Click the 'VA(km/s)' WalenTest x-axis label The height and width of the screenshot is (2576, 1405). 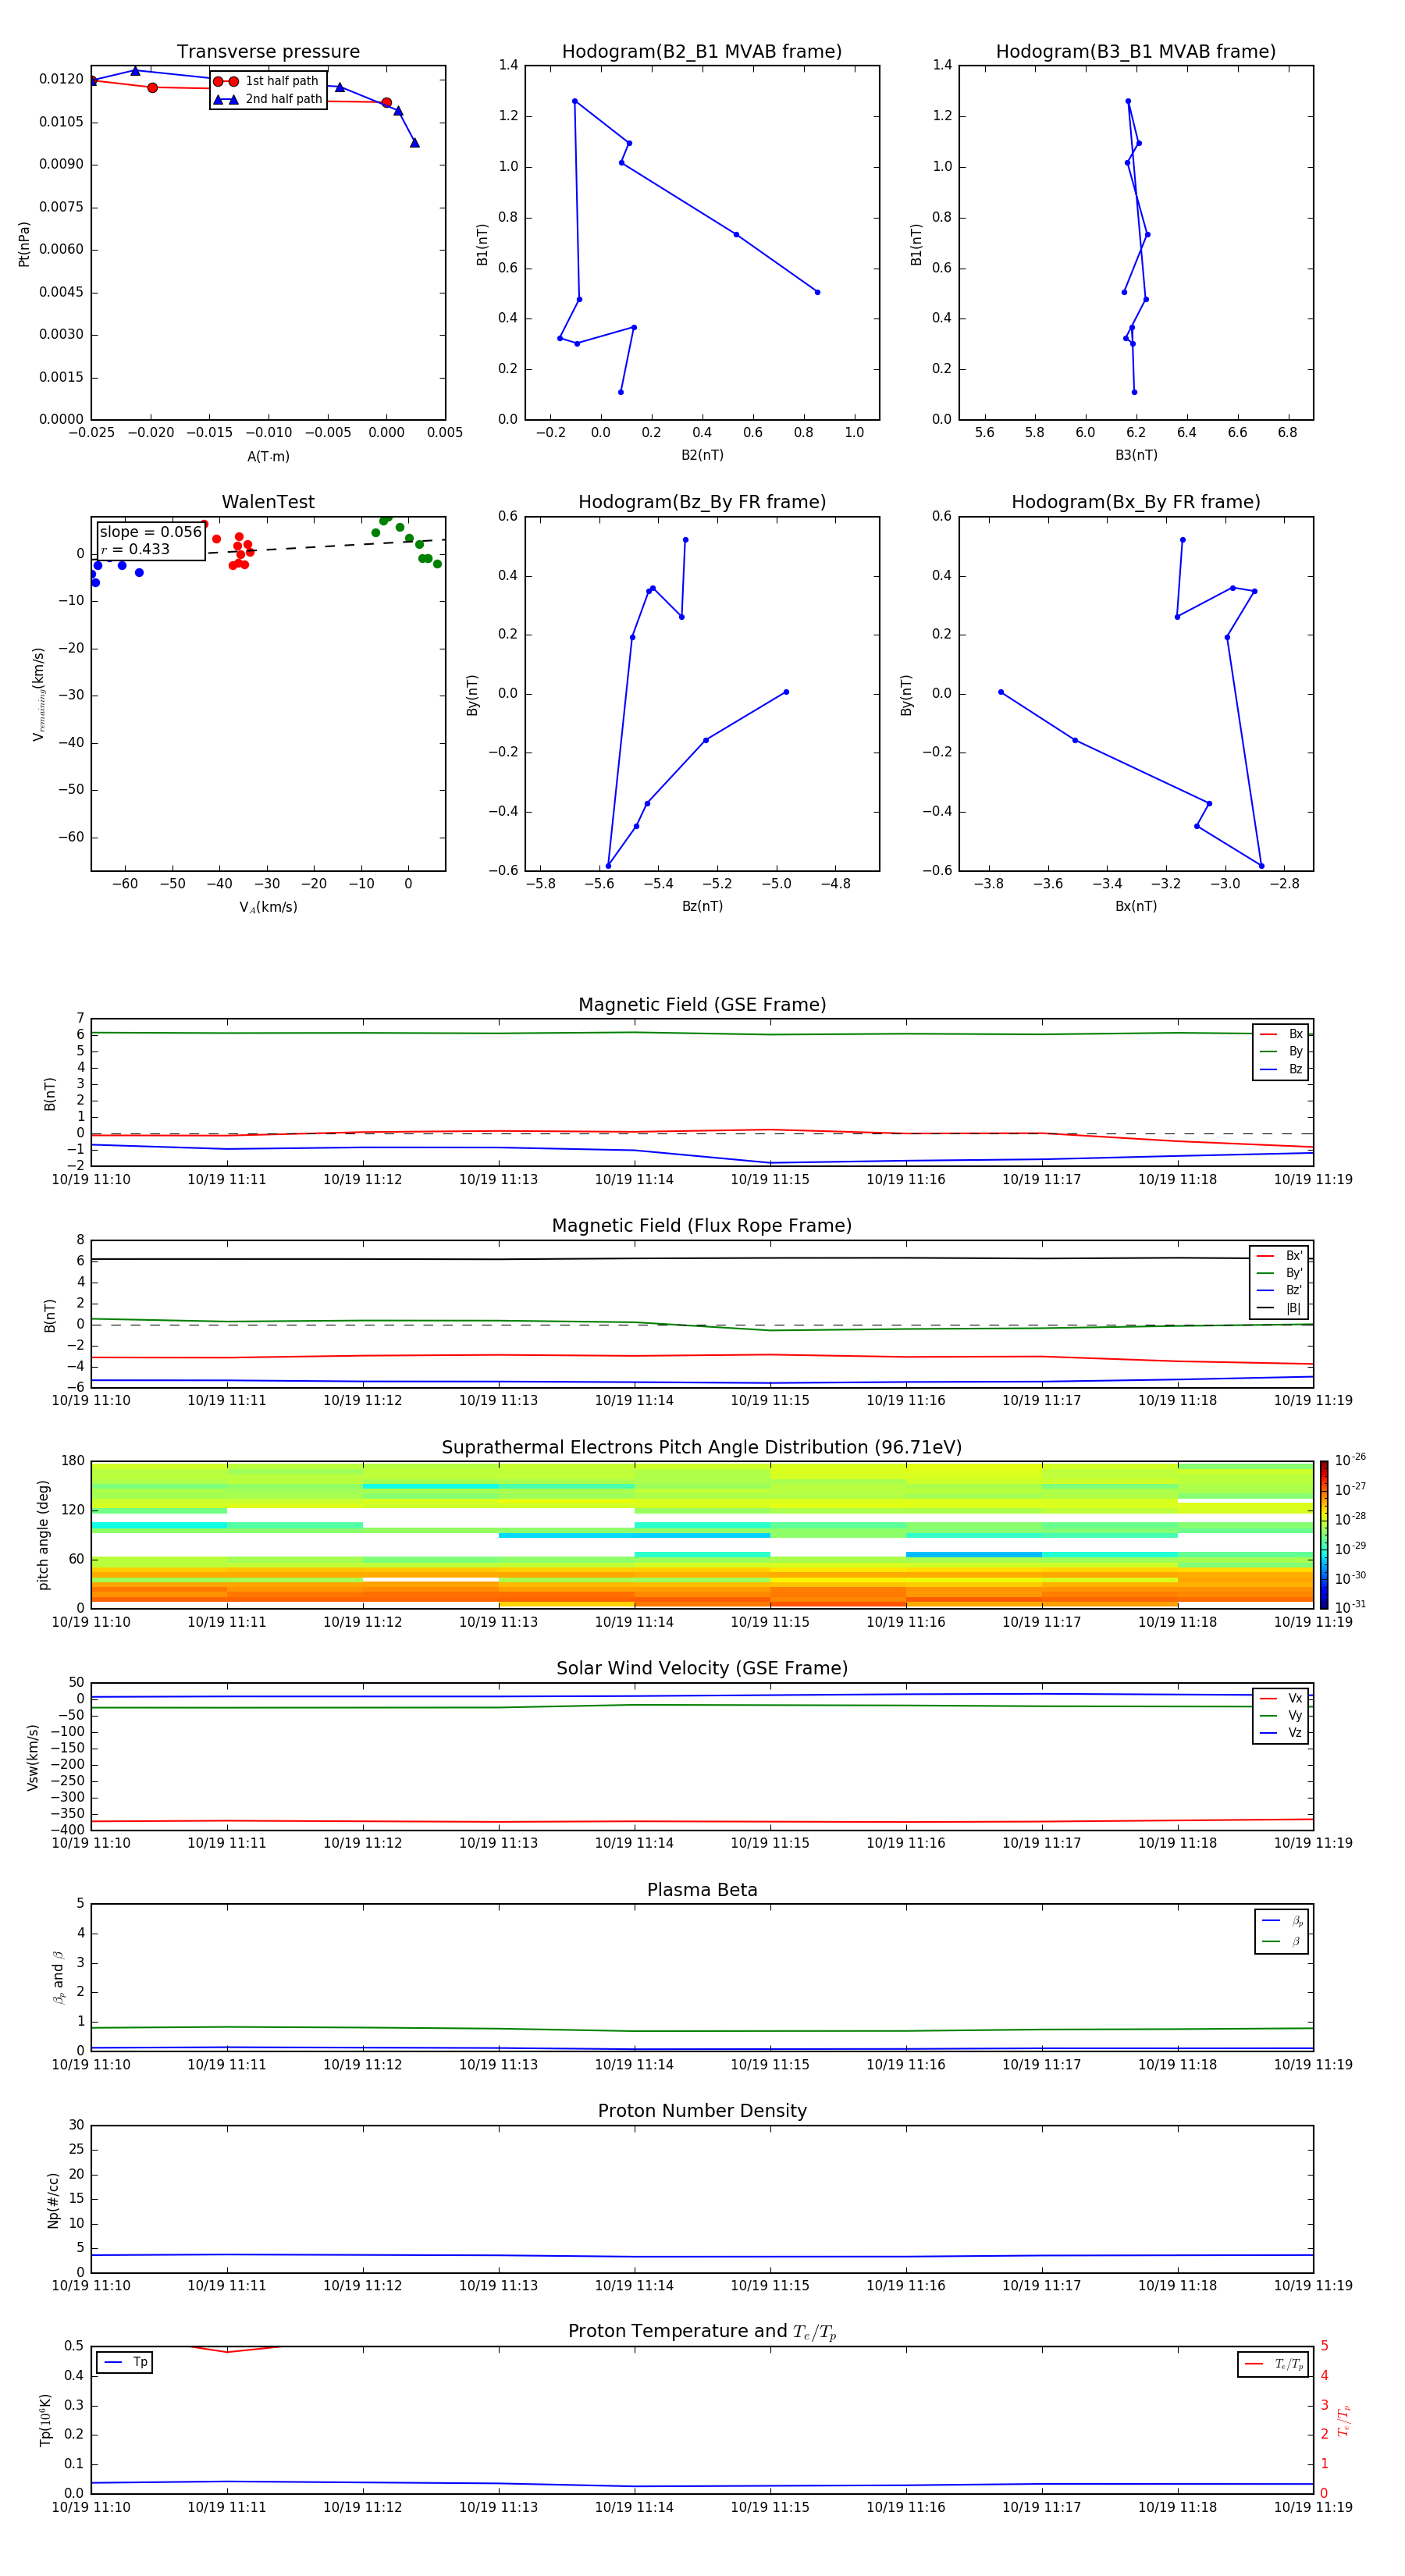tap(268, 908)
